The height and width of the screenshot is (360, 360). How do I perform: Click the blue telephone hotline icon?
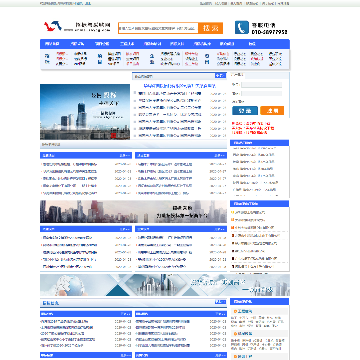[x=242, y=27]
